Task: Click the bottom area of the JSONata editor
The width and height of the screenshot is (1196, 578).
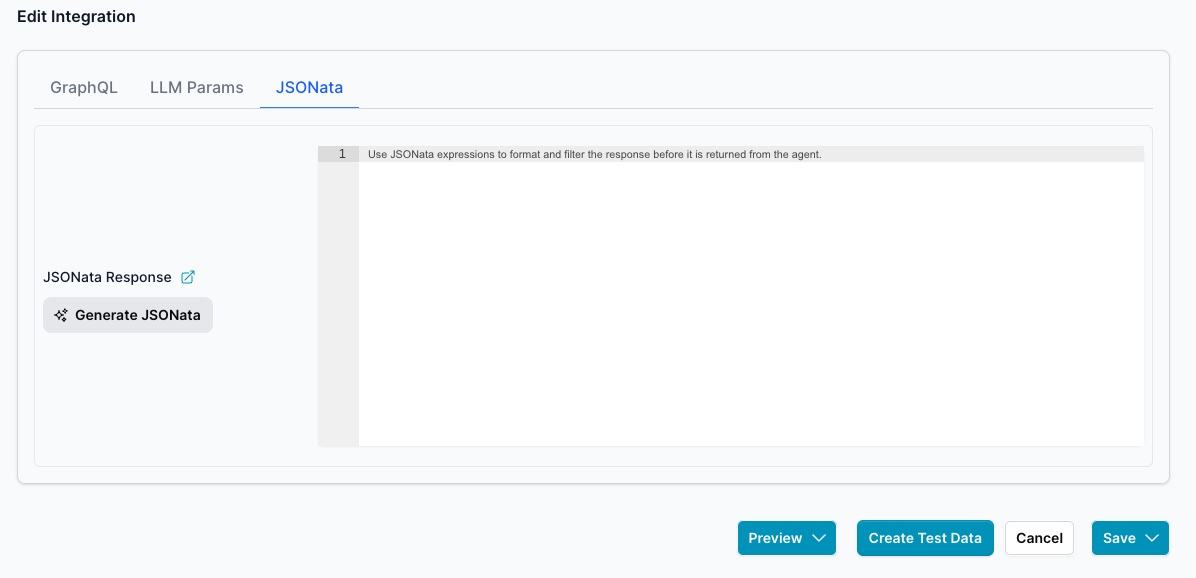Action: [750, 430]
